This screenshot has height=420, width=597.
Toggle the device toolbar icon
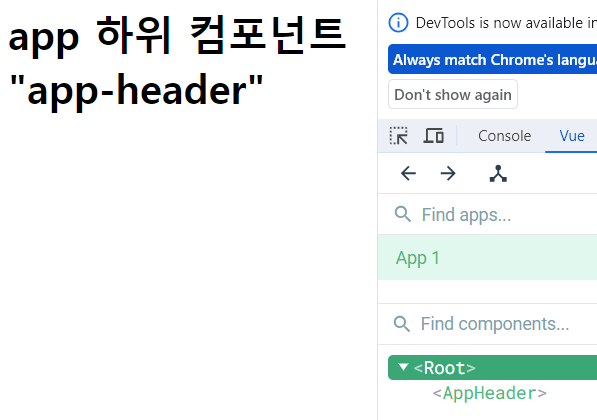tap(433, 136)
